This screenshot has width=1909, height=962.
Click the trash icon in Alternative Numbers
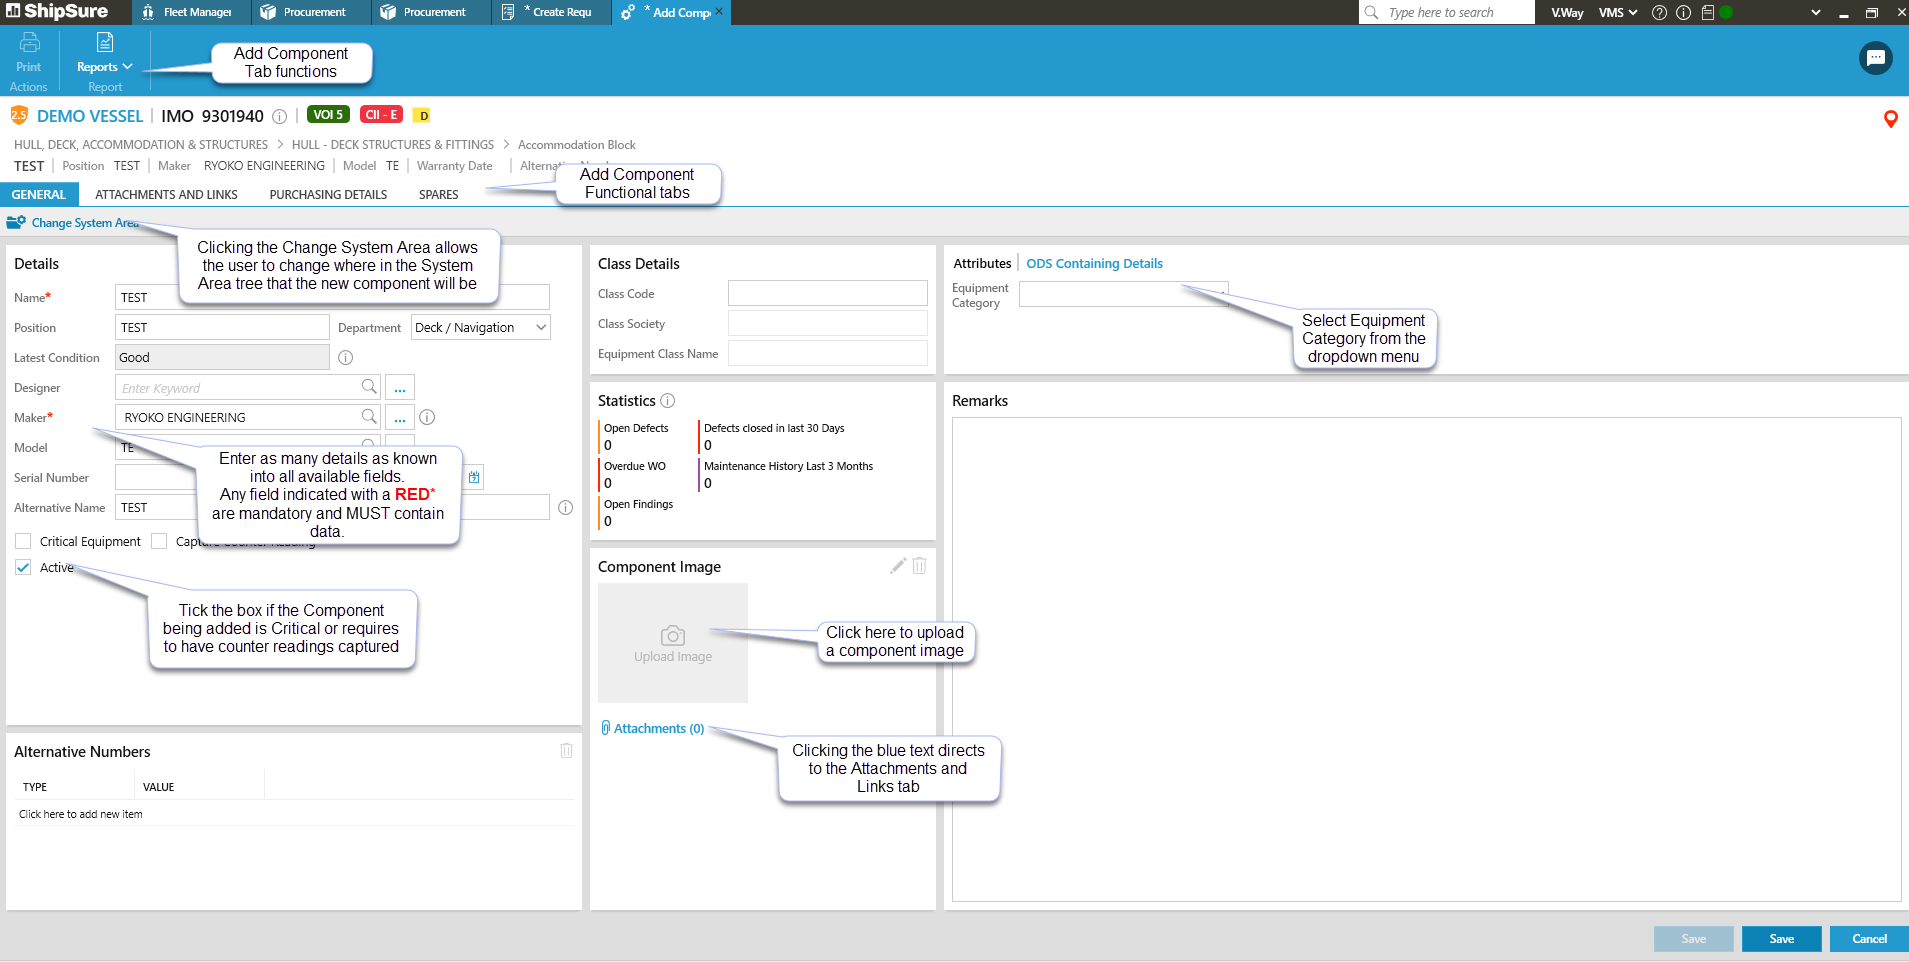point(566,751)
